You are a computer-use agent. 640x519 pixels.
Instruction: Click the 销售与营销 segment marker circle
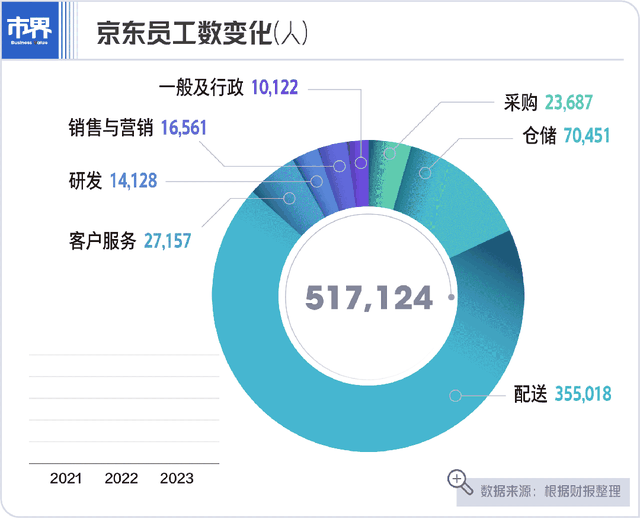(340, 166)
